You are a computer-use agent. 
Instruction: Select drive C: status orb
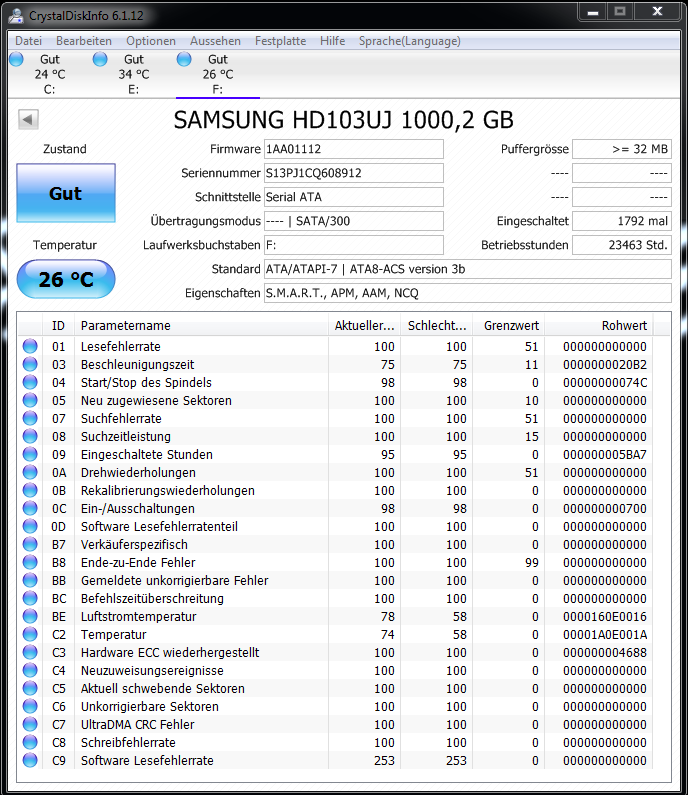click(16, 59)
